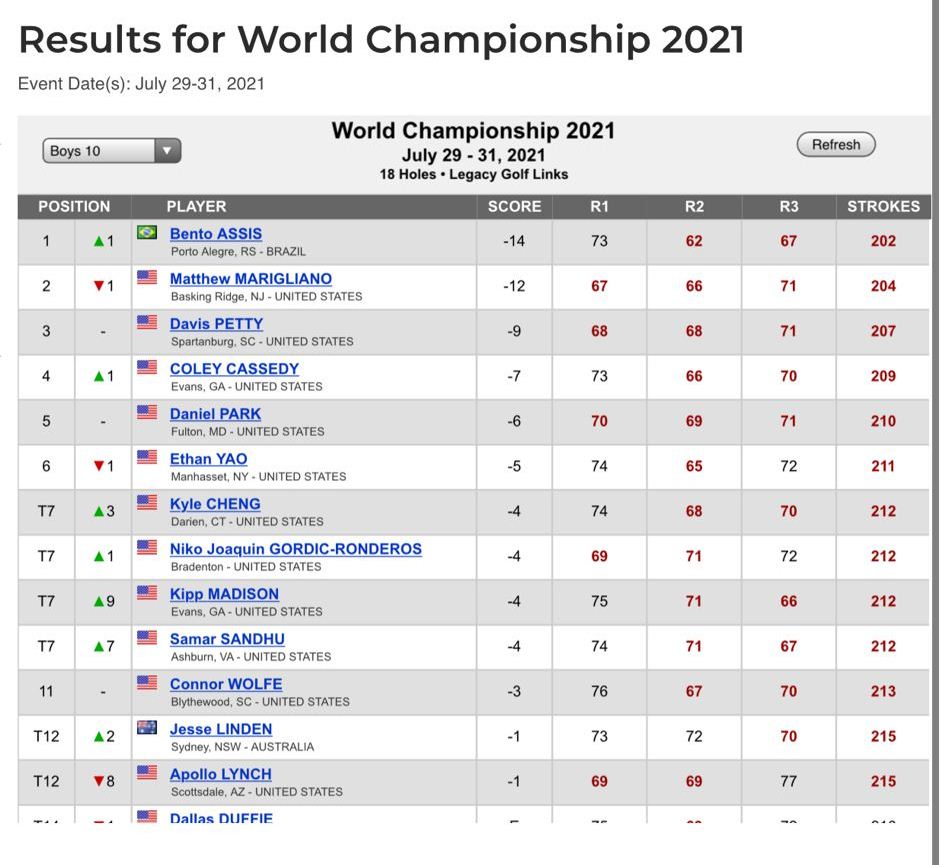Open Kyle CHENG player link
The image size is (946, 865).
click(215, 504)
